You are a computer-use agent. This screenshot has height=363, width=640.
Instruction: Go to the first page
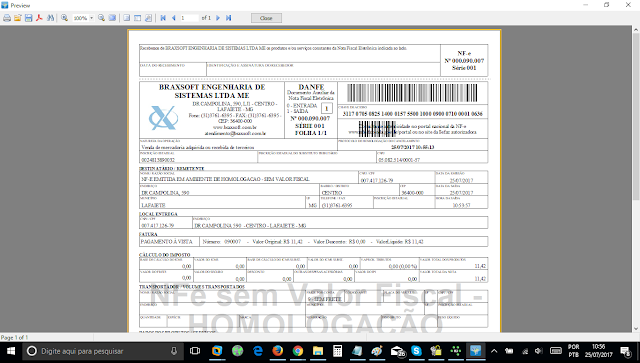coord(163,18)
